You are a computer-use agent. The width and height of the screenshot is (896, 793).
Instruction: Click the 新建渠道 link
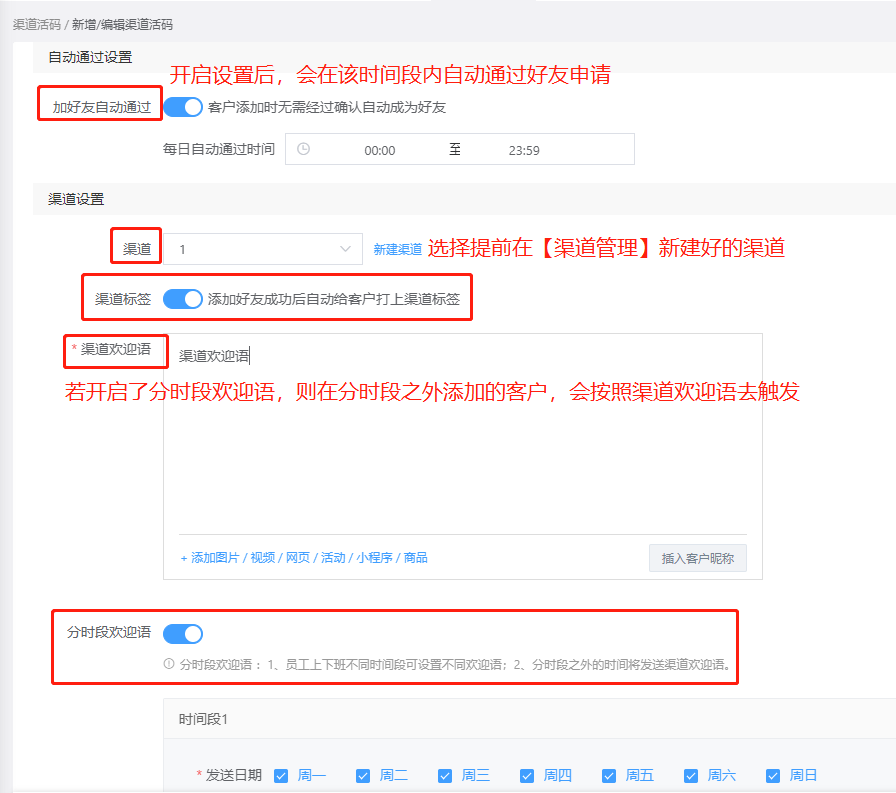(397, 250)
